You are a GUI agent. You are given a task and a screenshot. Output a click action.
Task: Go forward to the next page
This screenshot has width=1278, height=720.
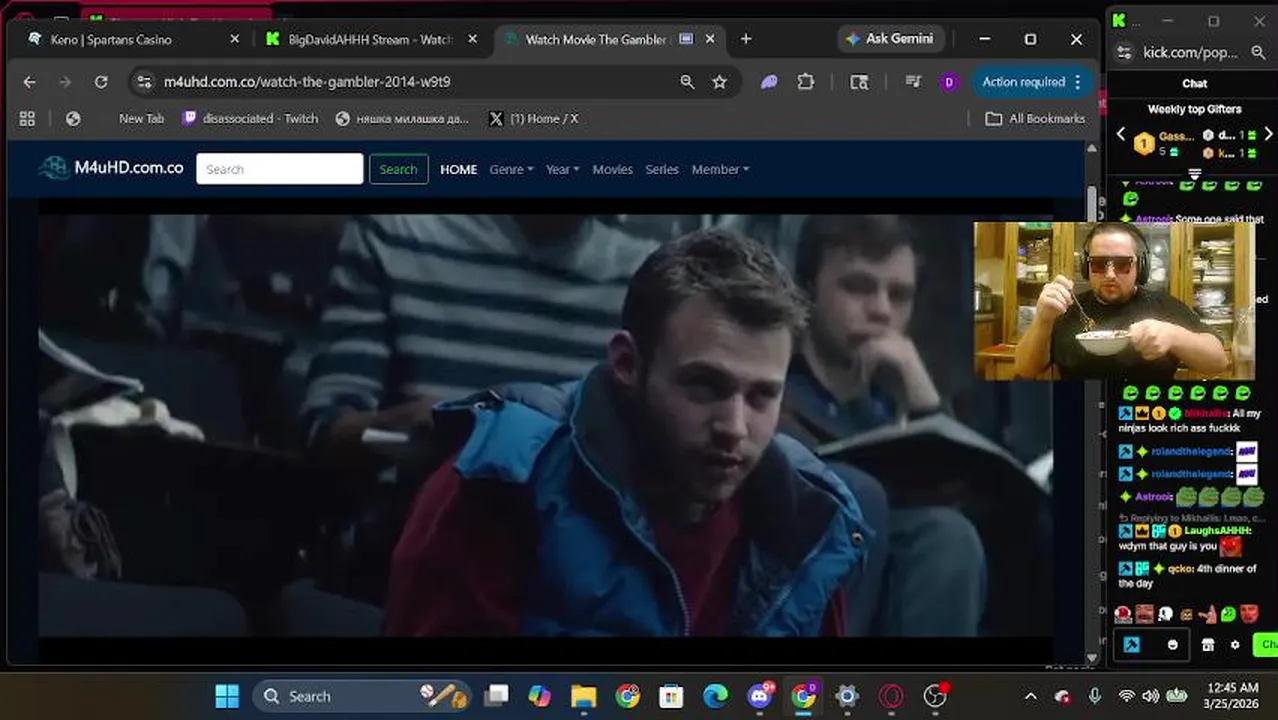(x=65, y=82)
